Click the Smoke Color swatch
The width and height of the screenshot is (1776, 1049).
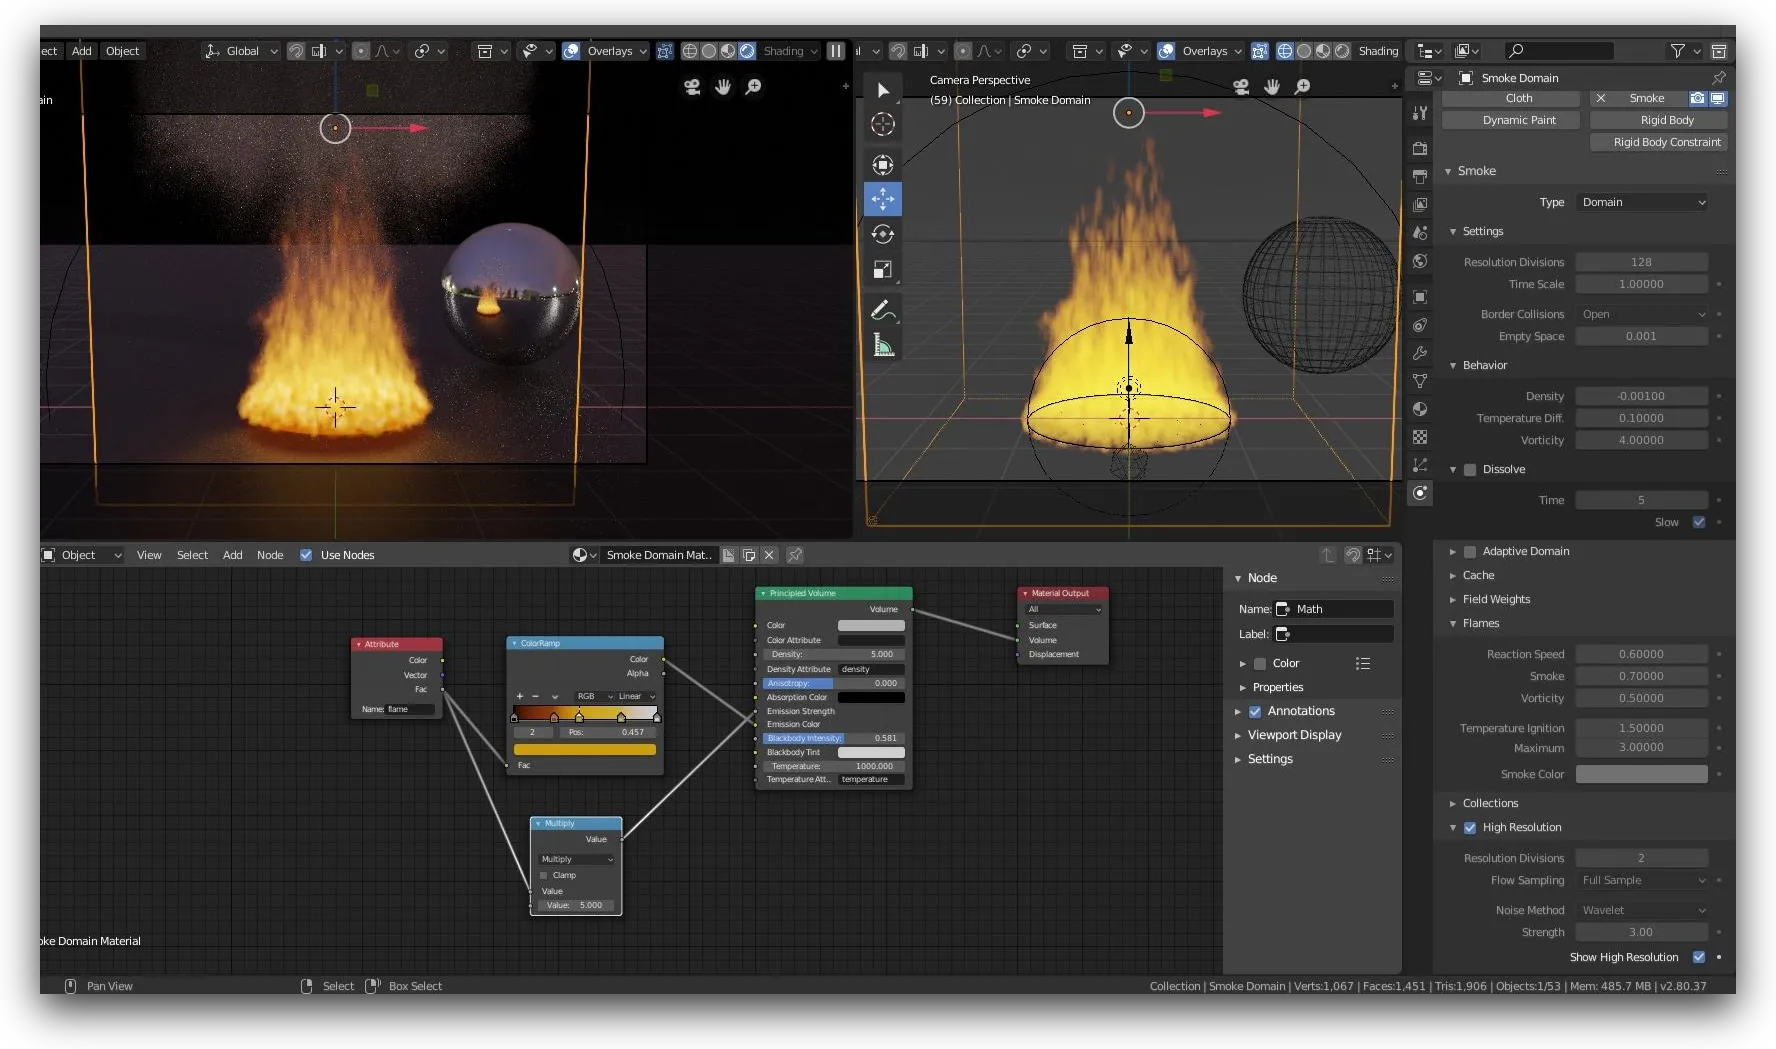tap(1641, 774)
